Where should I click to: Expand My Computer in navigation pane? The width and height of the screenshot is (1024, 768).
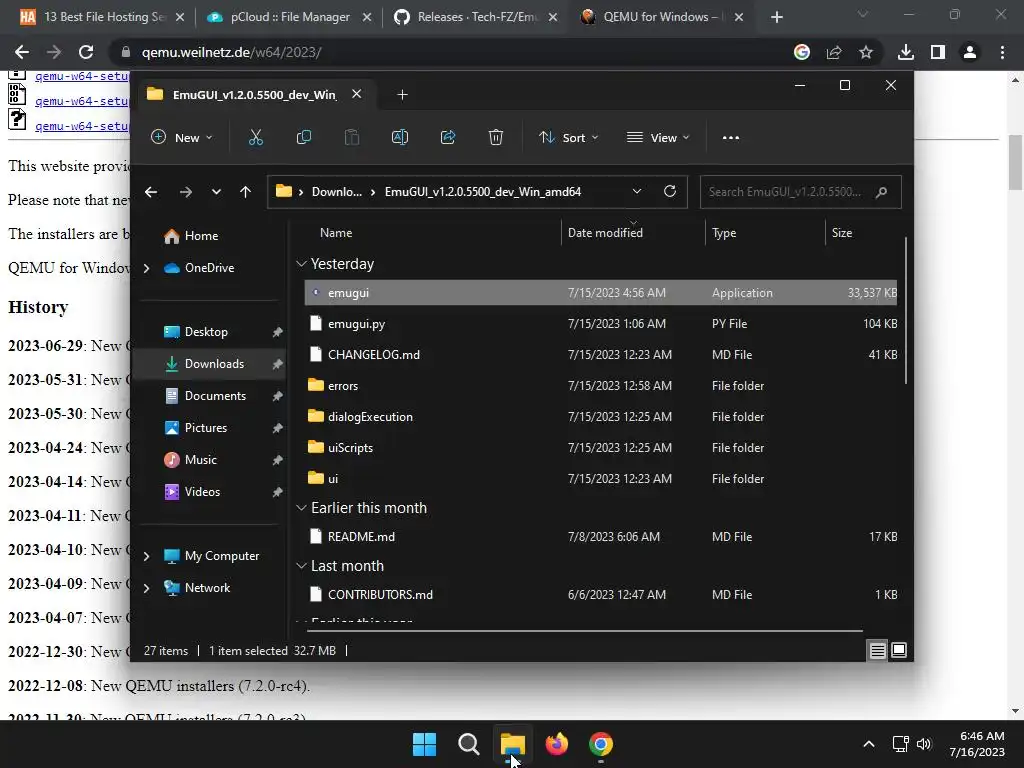[x=146, y=556]
